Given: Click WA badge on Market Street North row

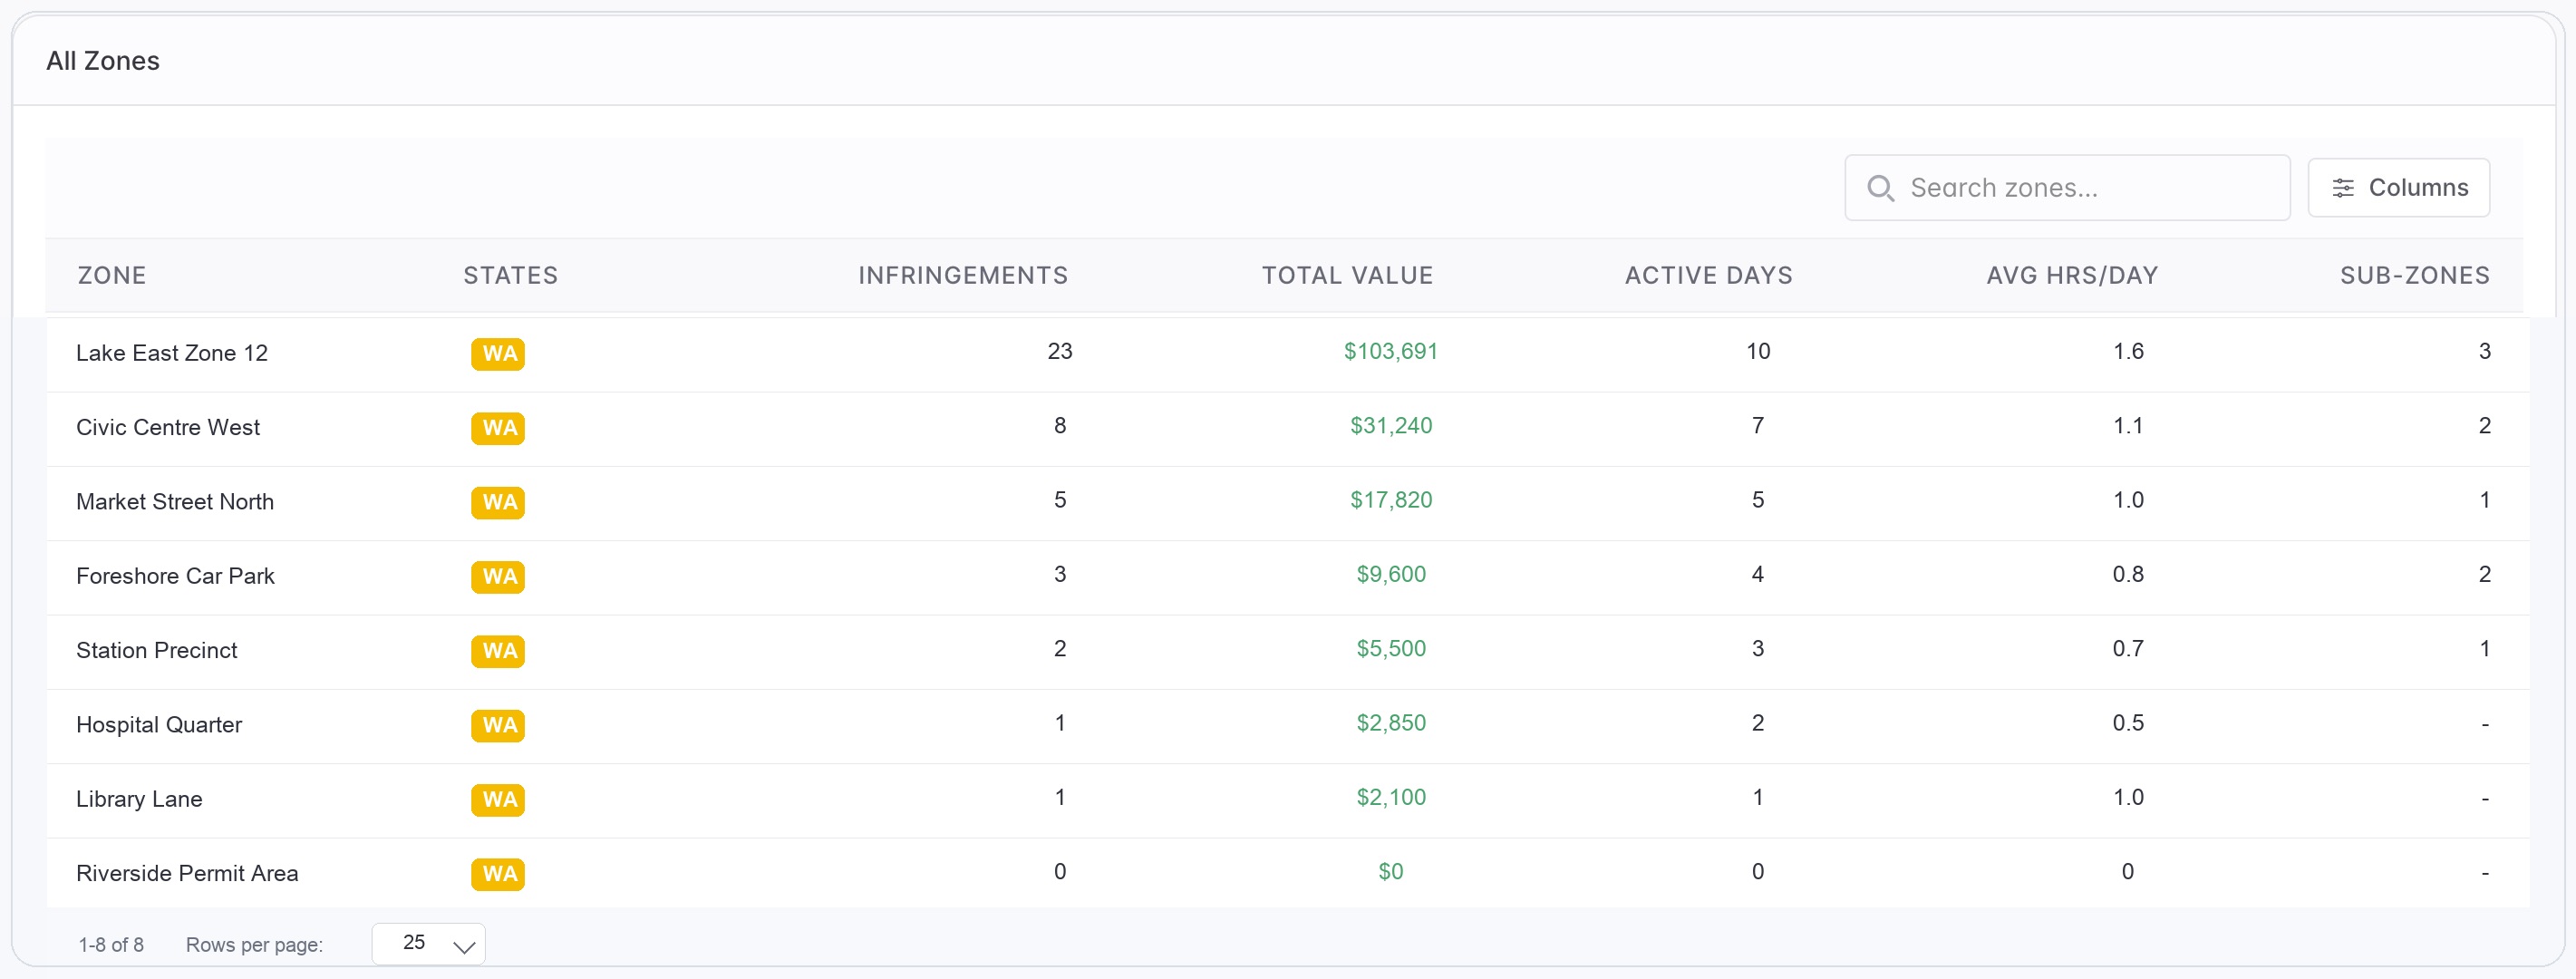Looking at the screenshot, I should click(x=498, y=502).
